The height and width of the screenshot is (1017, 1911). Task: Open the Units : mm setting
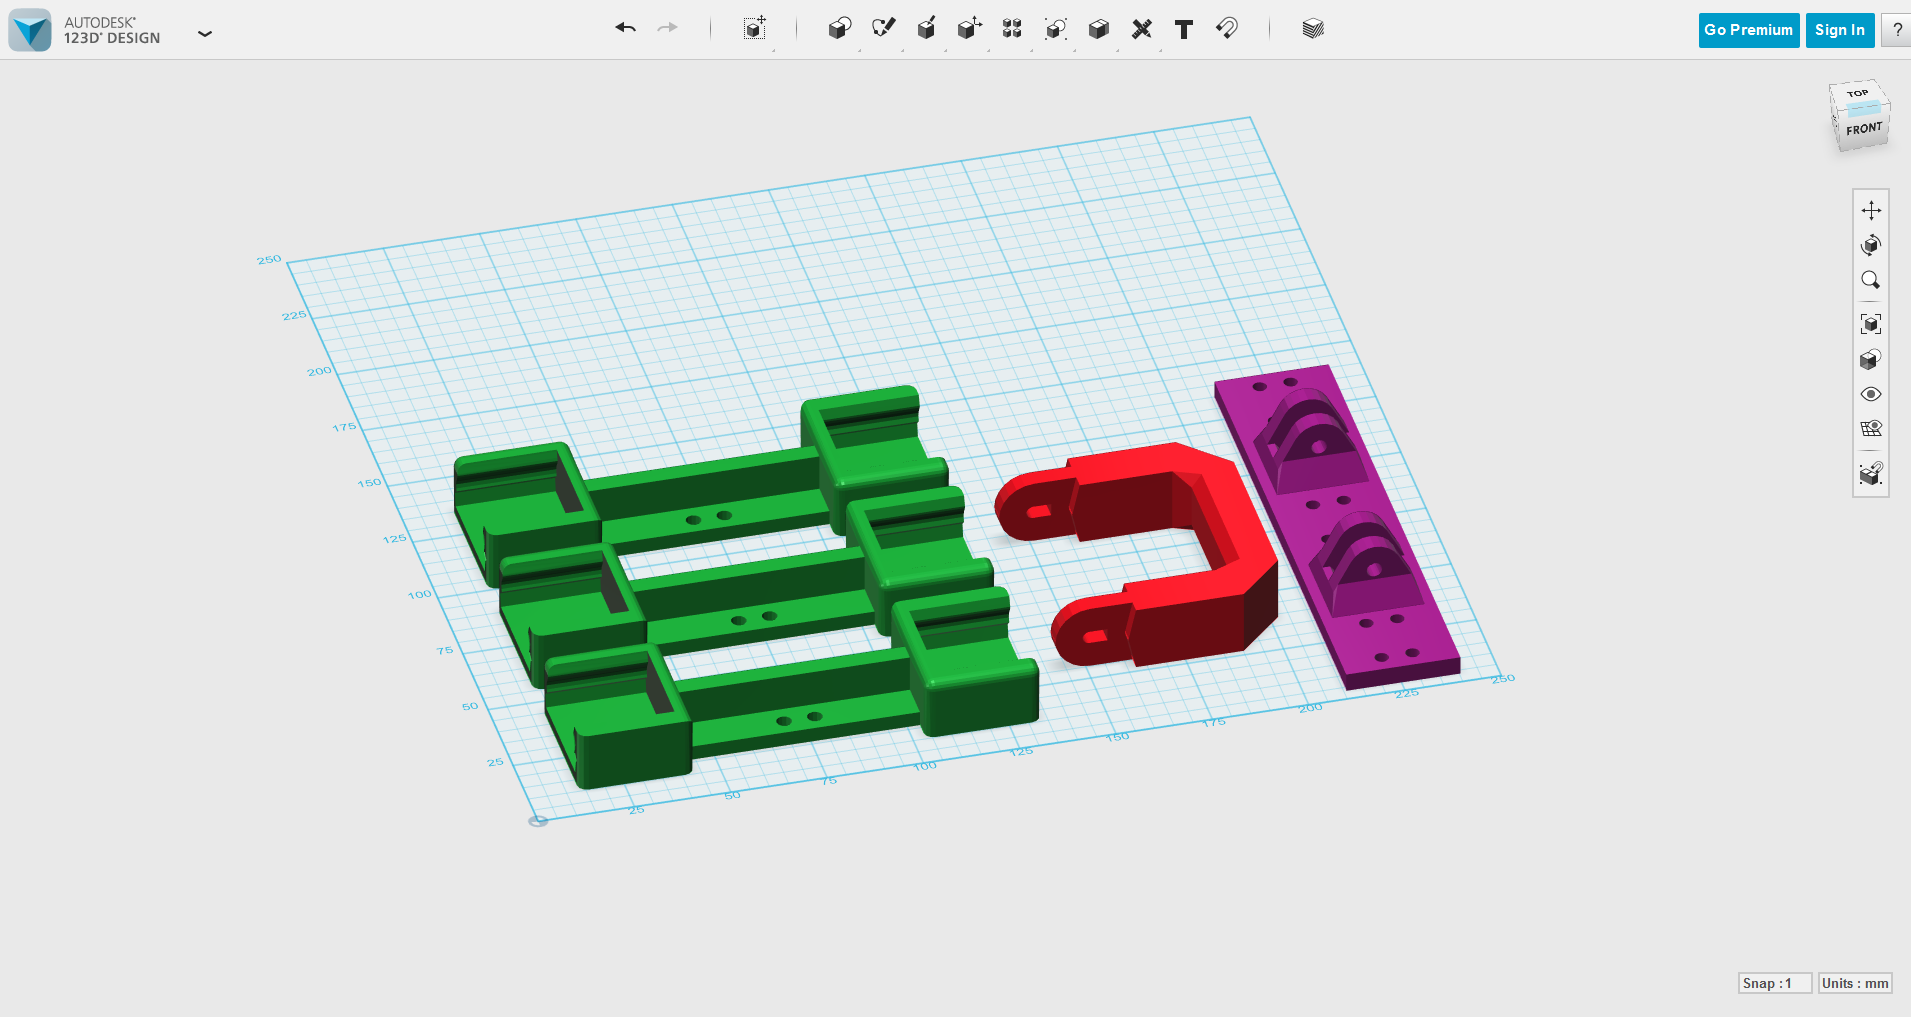pos(1855,983)
